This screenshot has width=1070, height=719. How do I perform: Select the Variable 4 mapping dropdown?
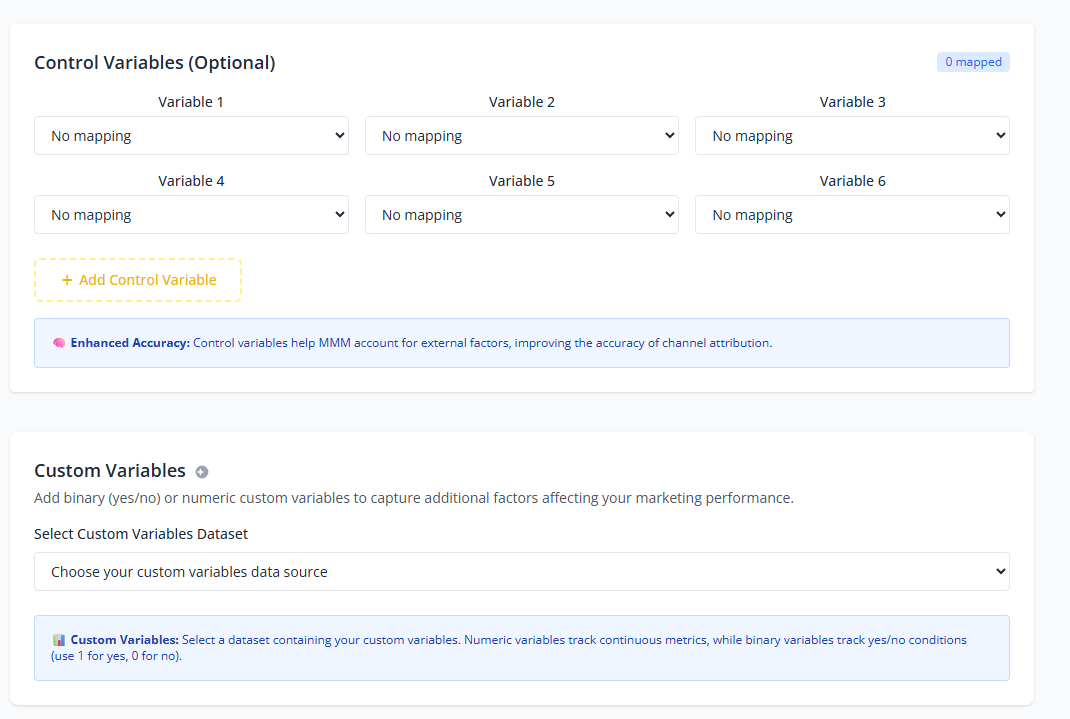(191, 215)
